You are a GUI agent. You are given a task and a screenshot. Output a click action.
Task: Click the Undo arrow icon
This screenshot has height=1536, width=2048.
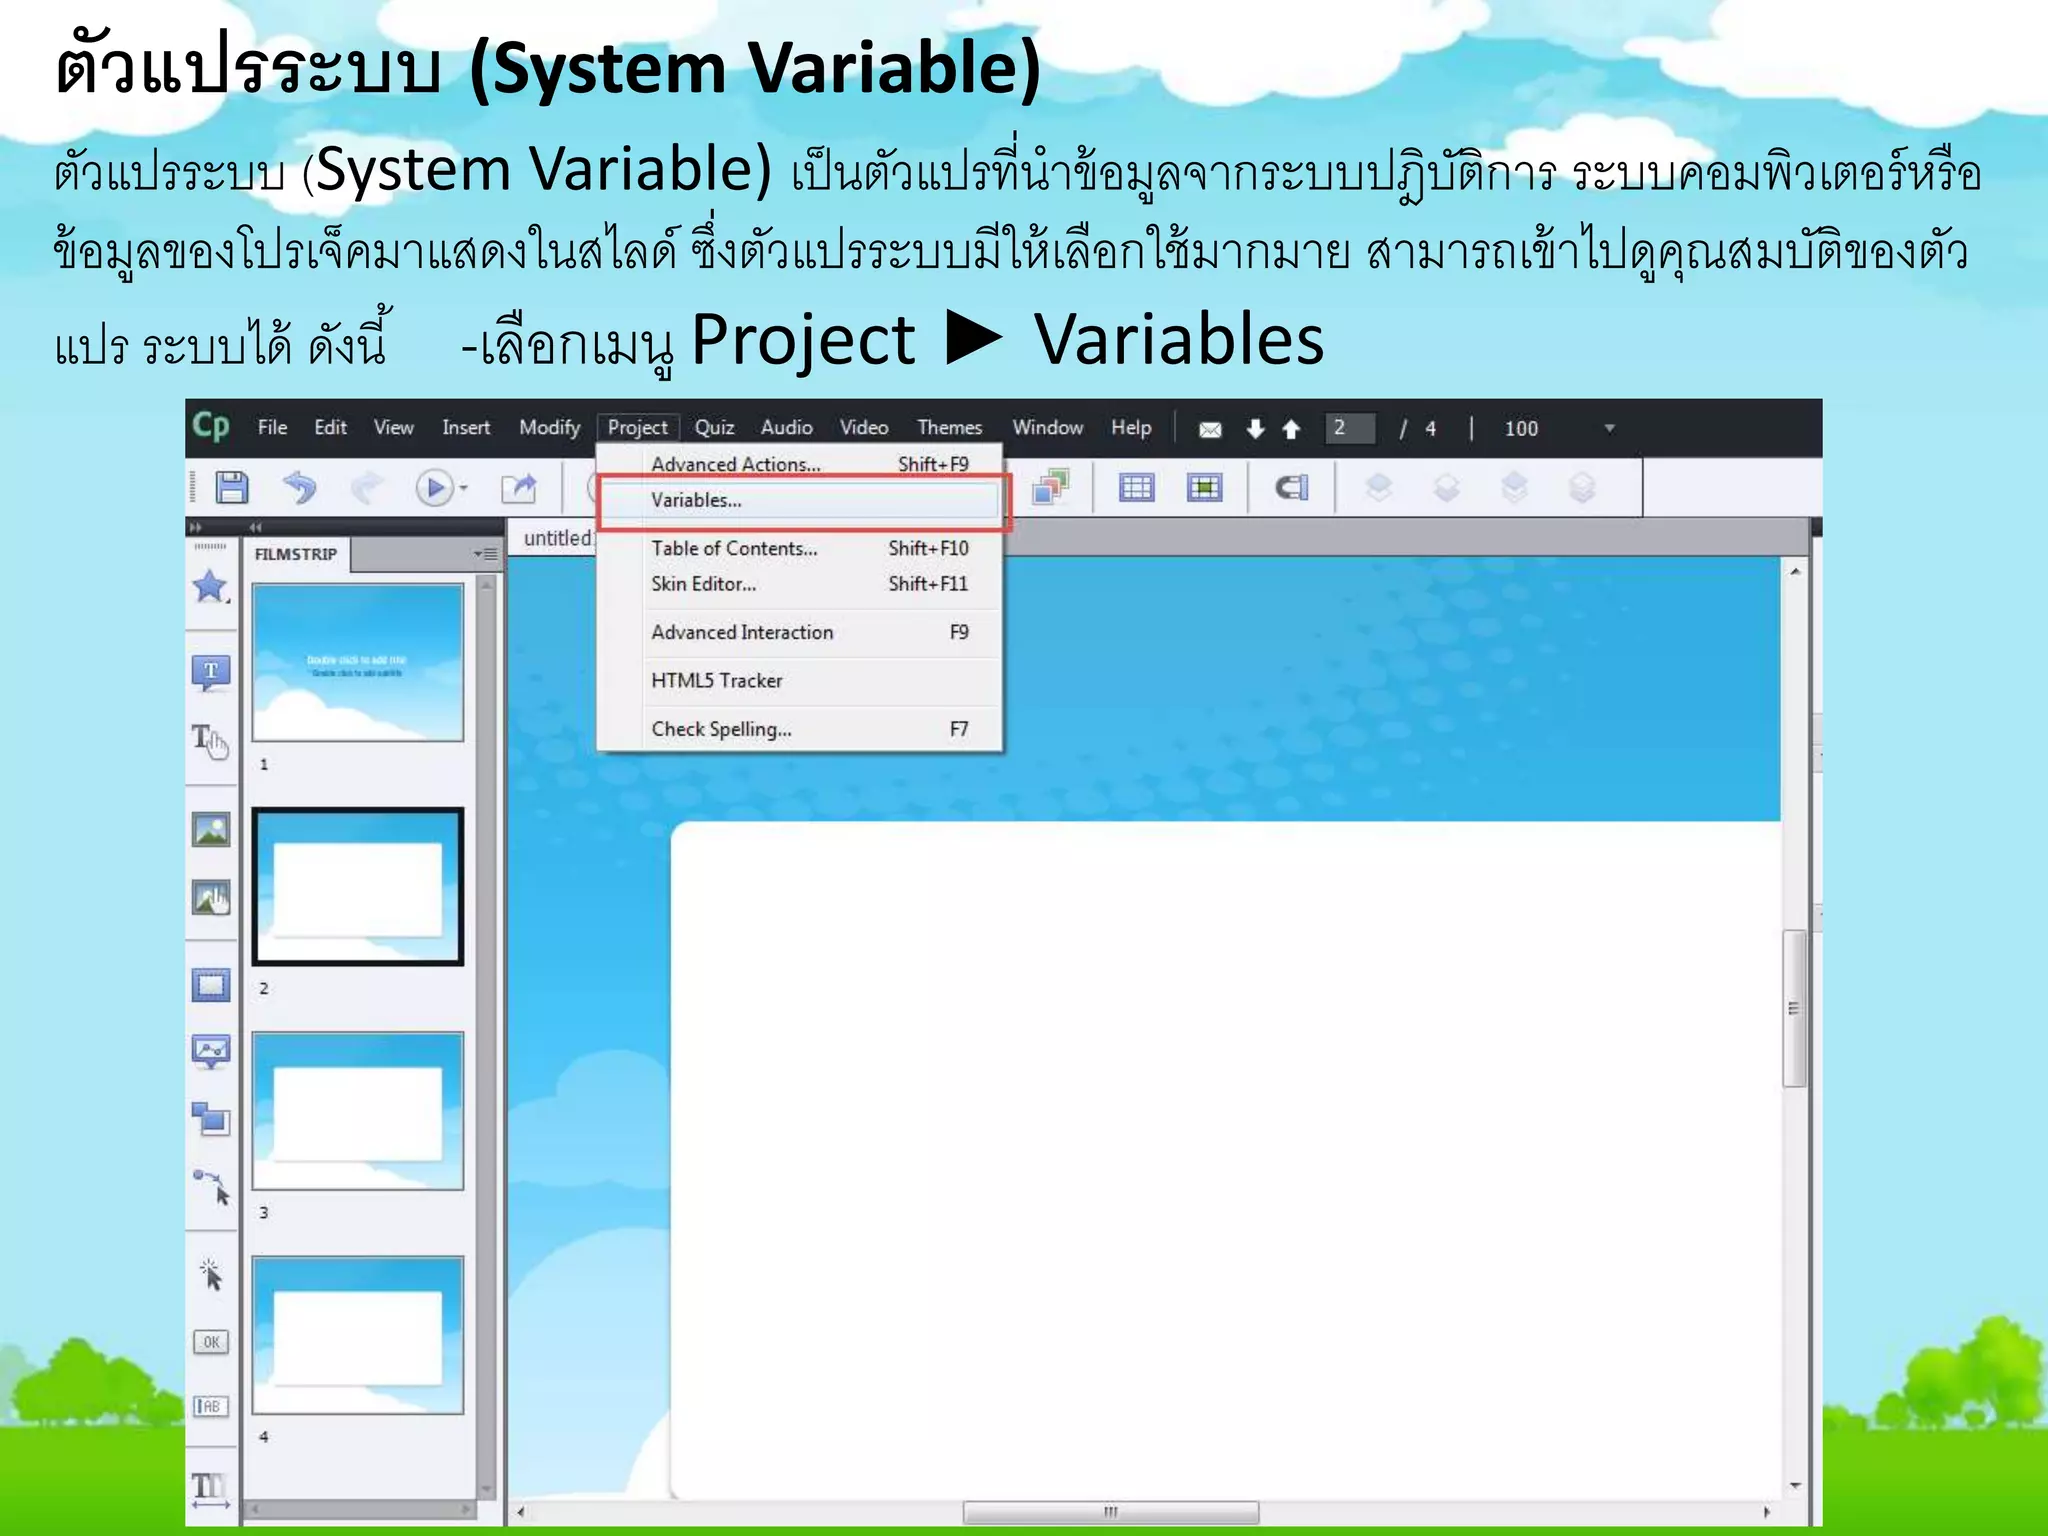point(300,488)
